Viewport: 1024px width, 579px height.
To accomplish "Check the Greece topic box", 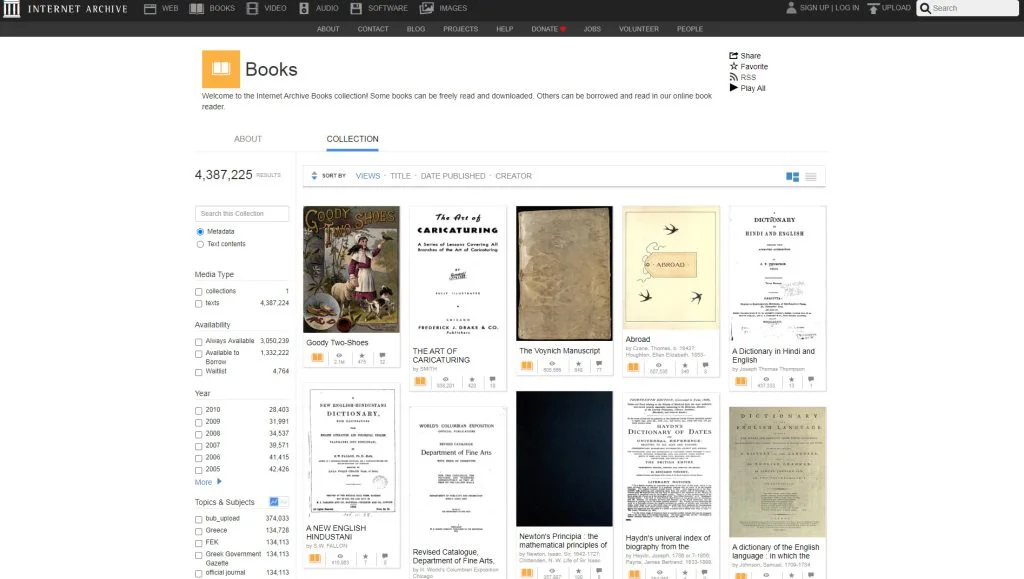I will pyautogui.click(x=199, y=531).
